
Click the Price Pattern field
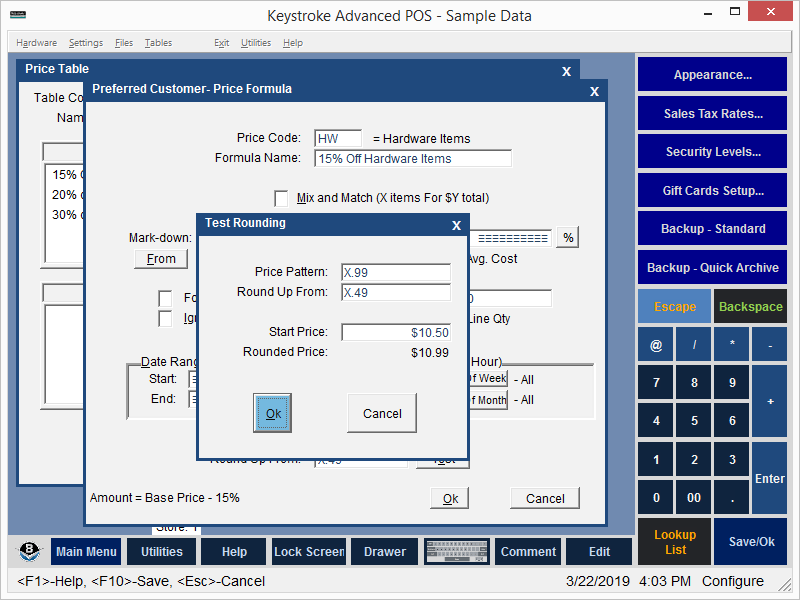[x=396, y=272]
